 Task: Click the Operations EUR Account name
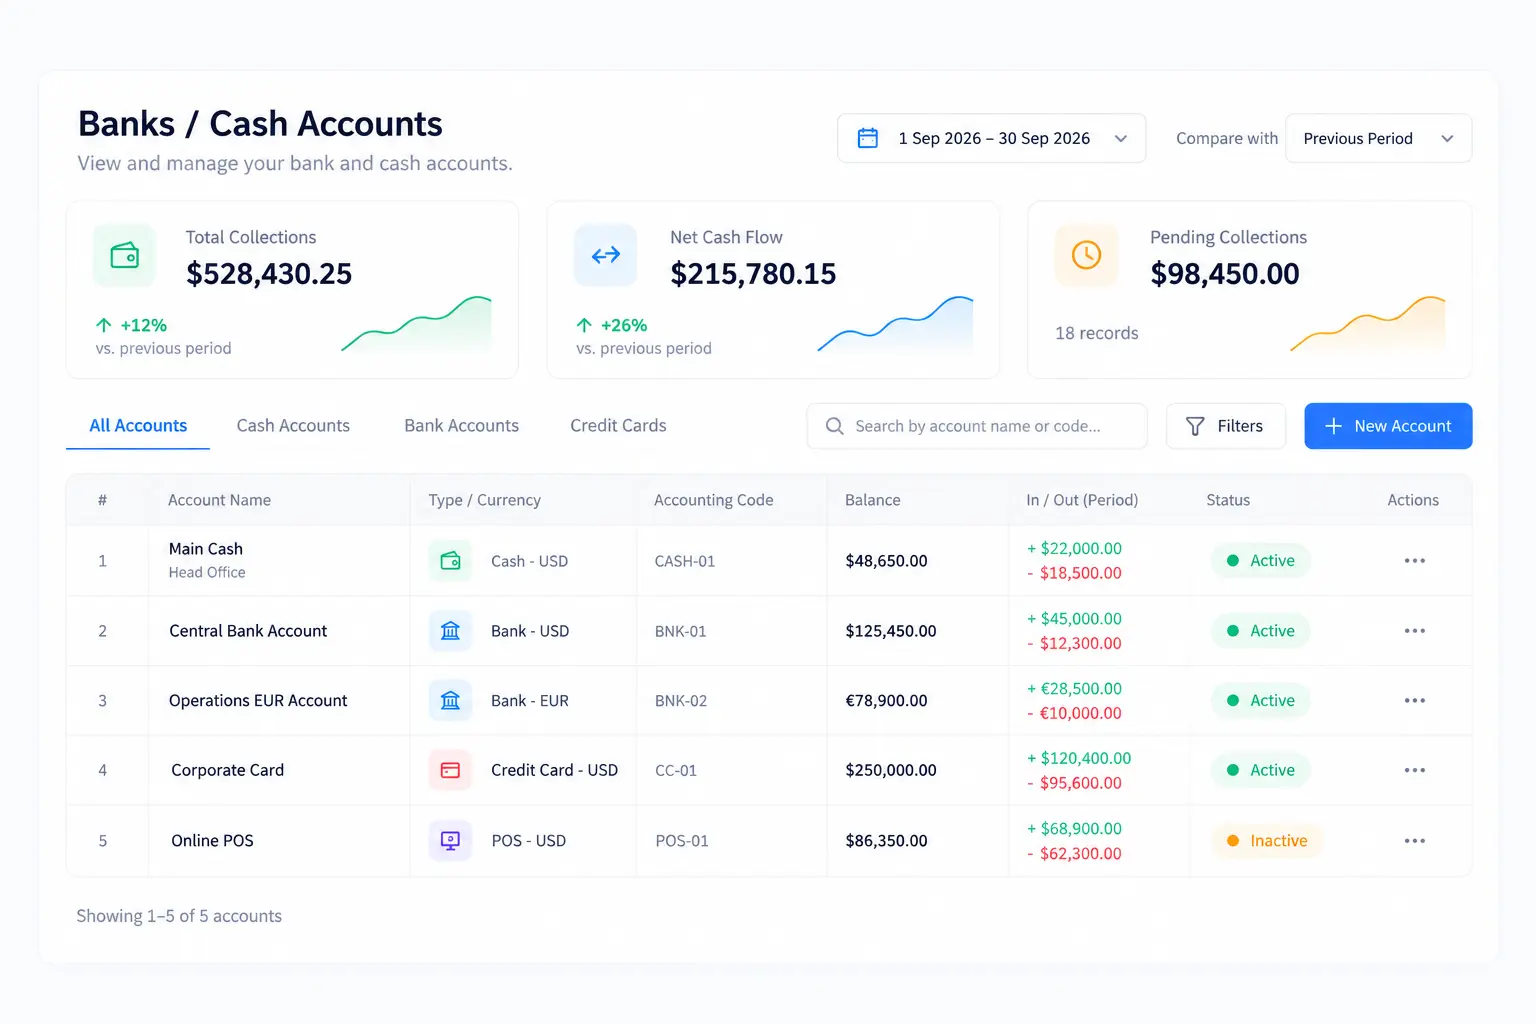(258, 701)
